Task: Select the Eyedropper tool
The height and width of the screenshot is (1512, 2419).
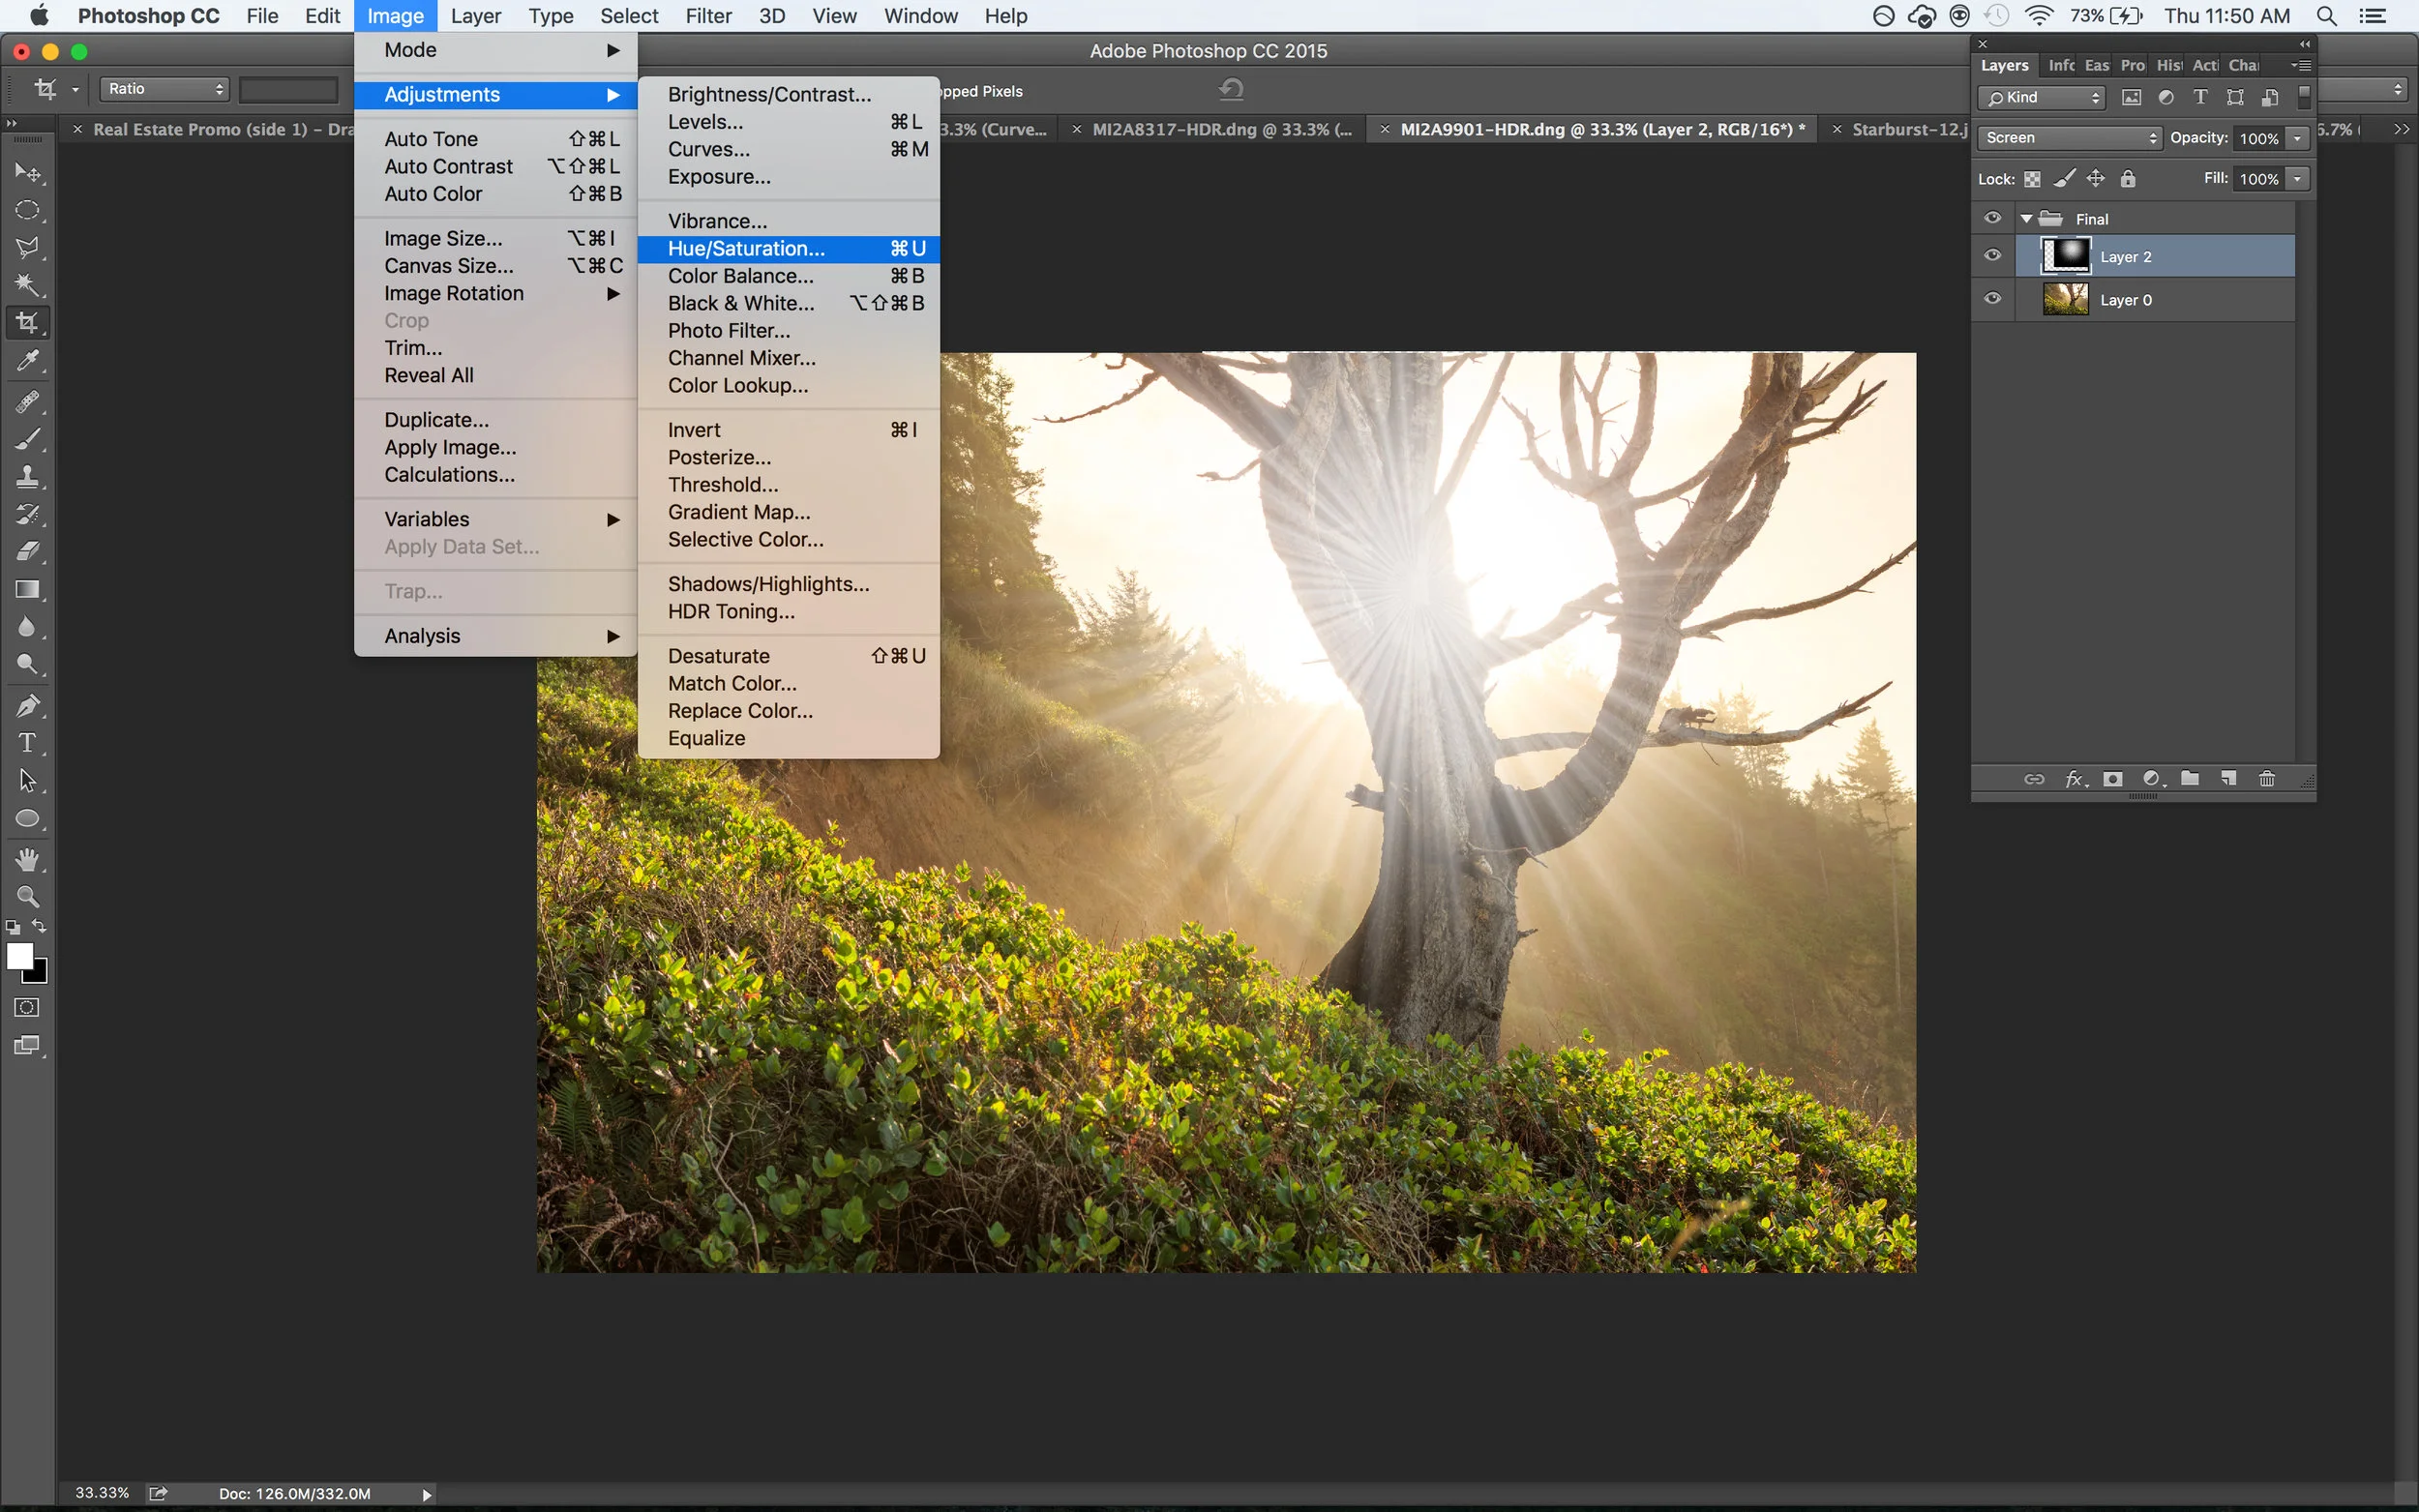Action: point(27,360)
